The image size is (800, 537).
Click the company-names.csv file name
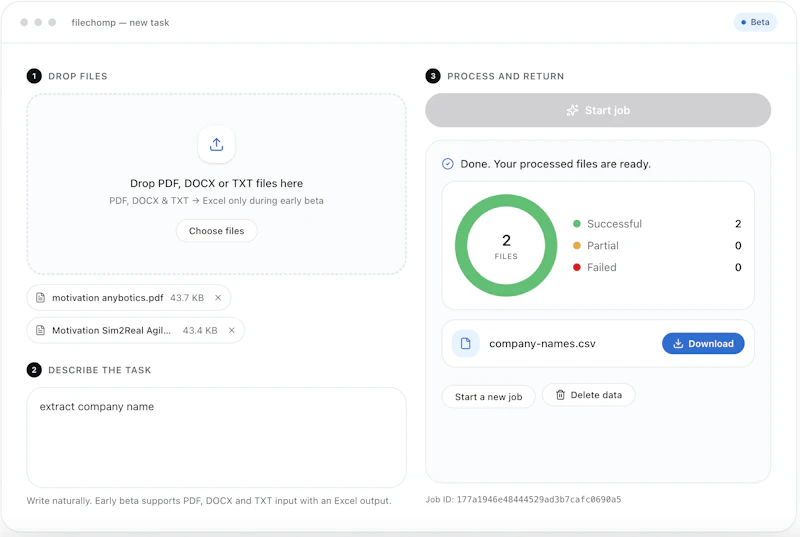pos(542,344)
